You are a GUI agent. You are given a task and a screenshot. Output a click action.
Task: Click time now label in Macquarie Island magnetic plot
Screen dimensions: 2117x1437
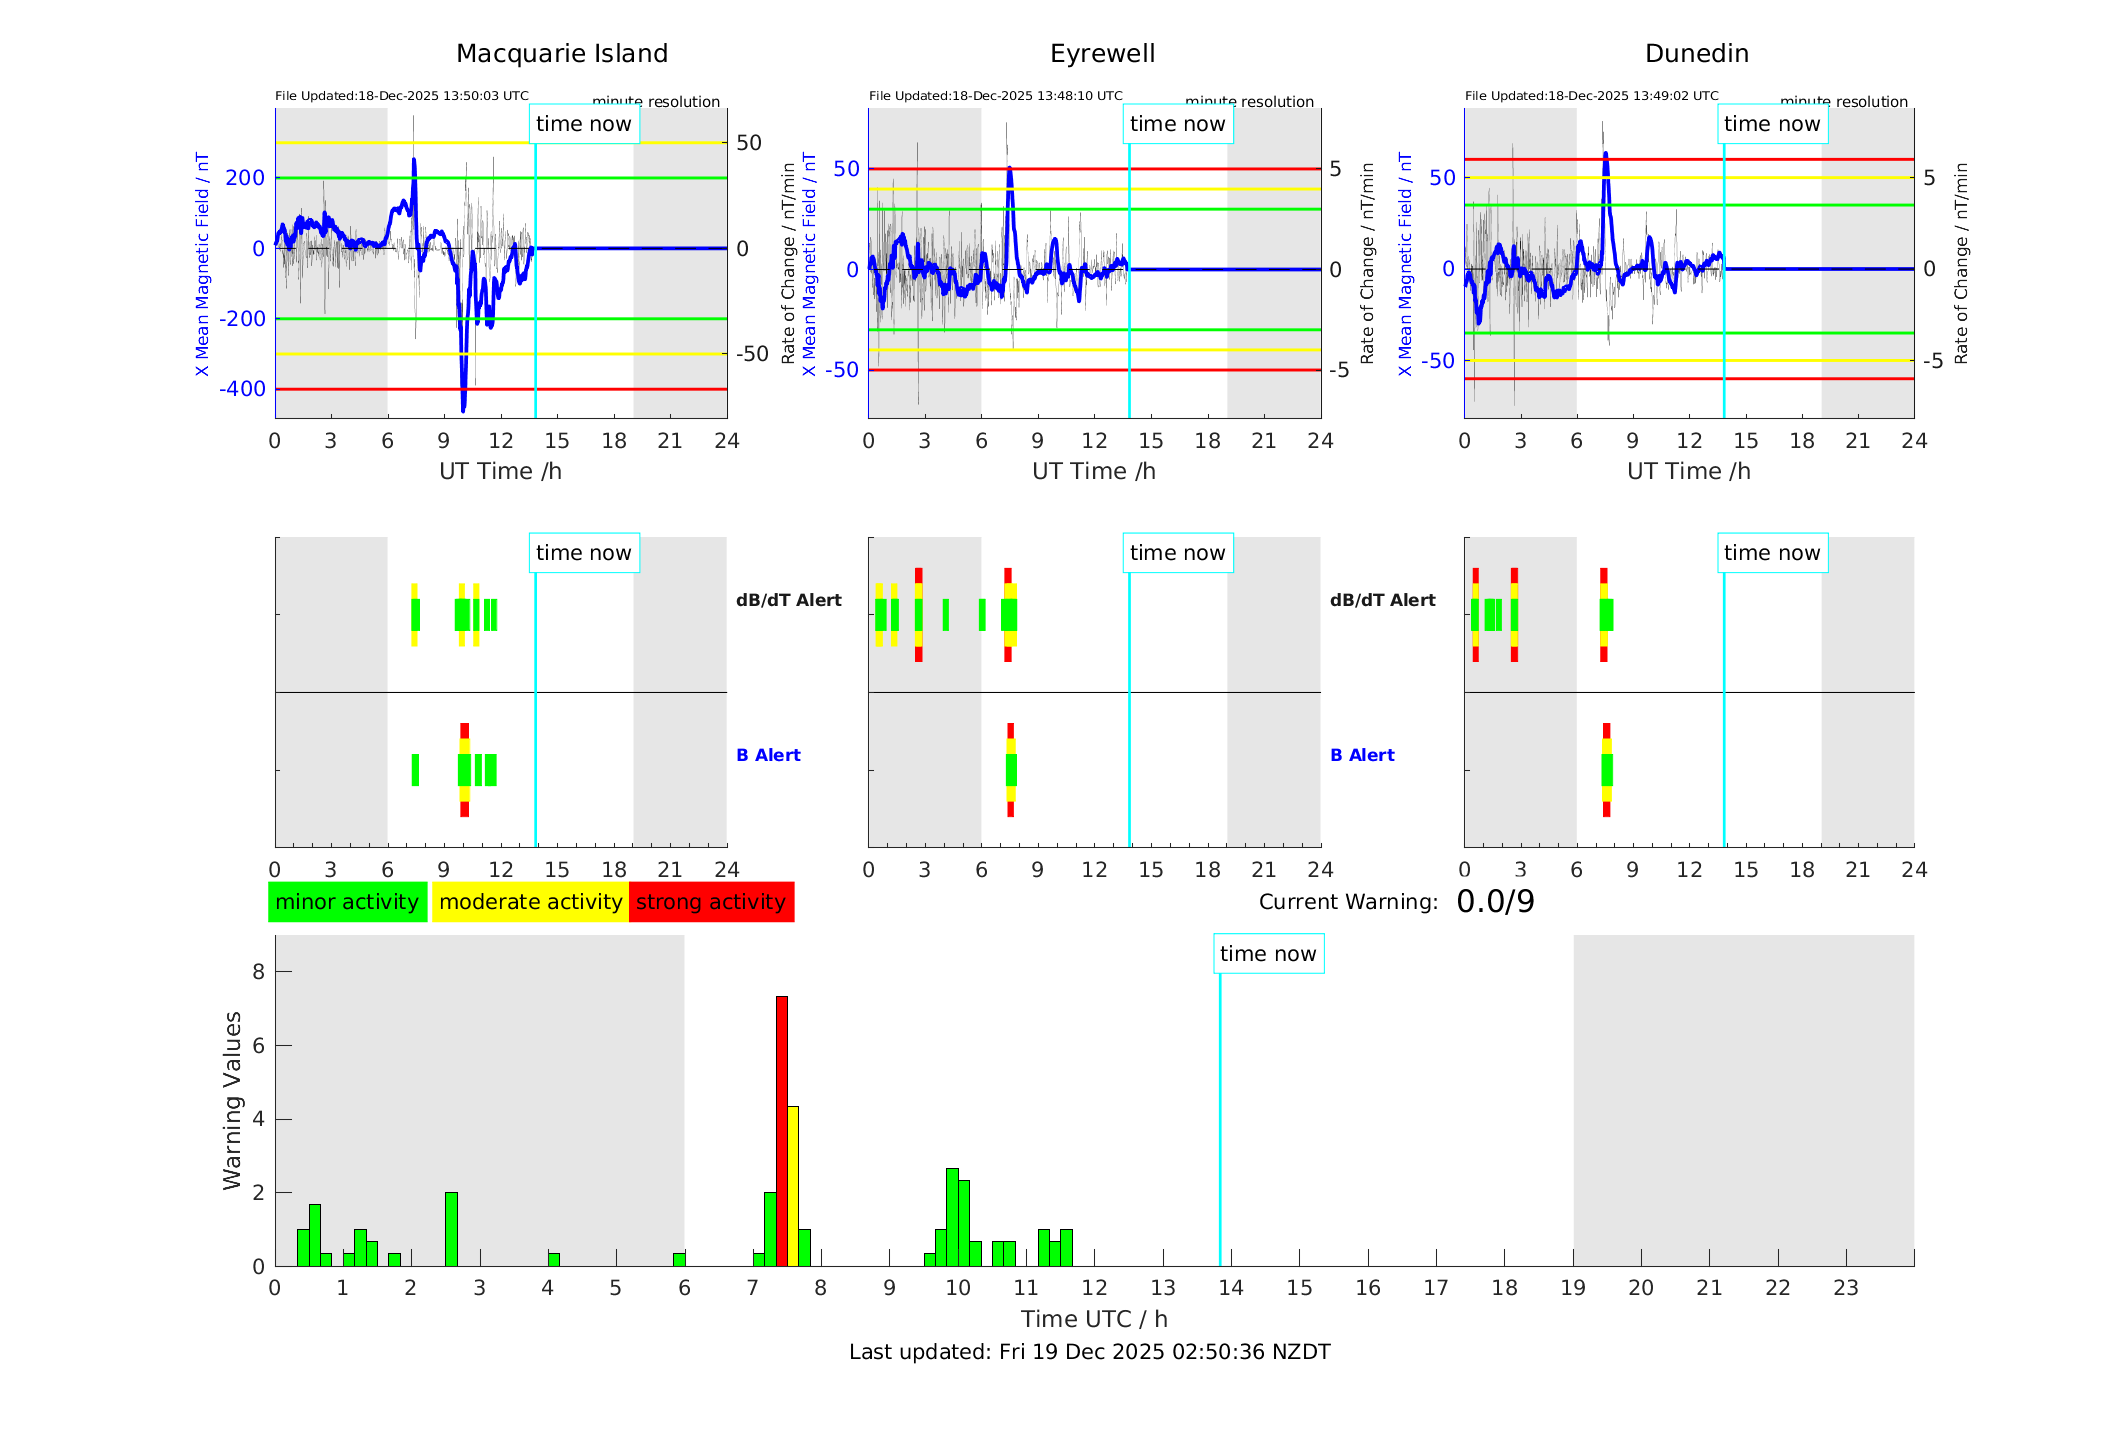pos(584,124)
